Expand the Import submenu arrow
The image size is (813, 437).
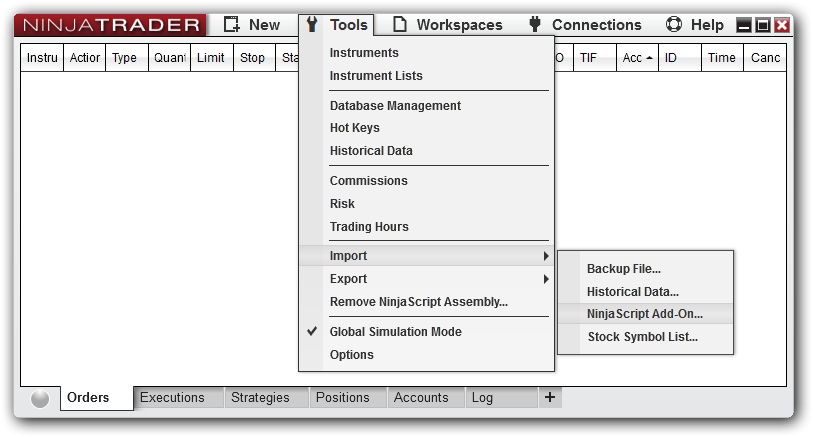point(545,256)
